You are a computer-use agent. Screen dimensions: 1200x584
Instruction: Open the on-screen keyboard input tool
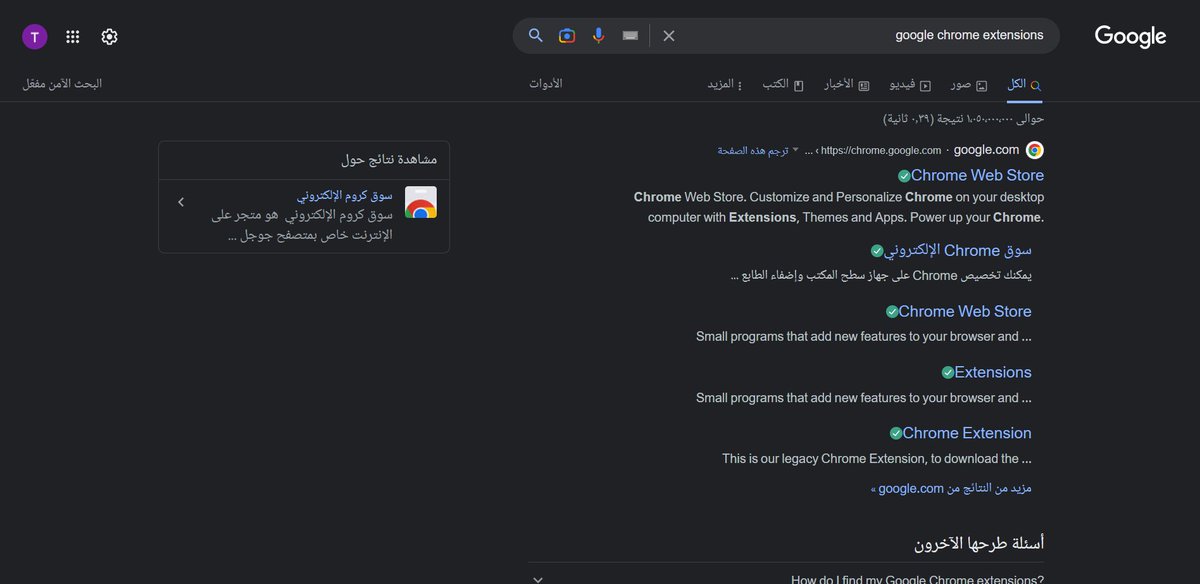tap(630, 35)
